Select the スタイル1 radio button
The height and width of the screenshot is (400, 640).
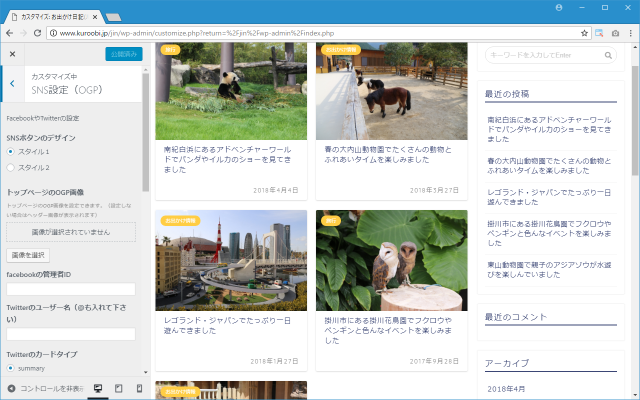tap(11, 151)
